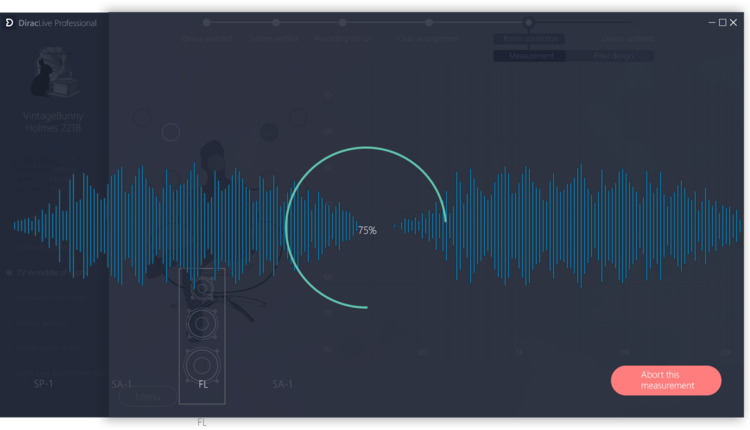Maximize the Dirac Live window
The width and height of the screenshot is (750, 430).
(723, 22)
